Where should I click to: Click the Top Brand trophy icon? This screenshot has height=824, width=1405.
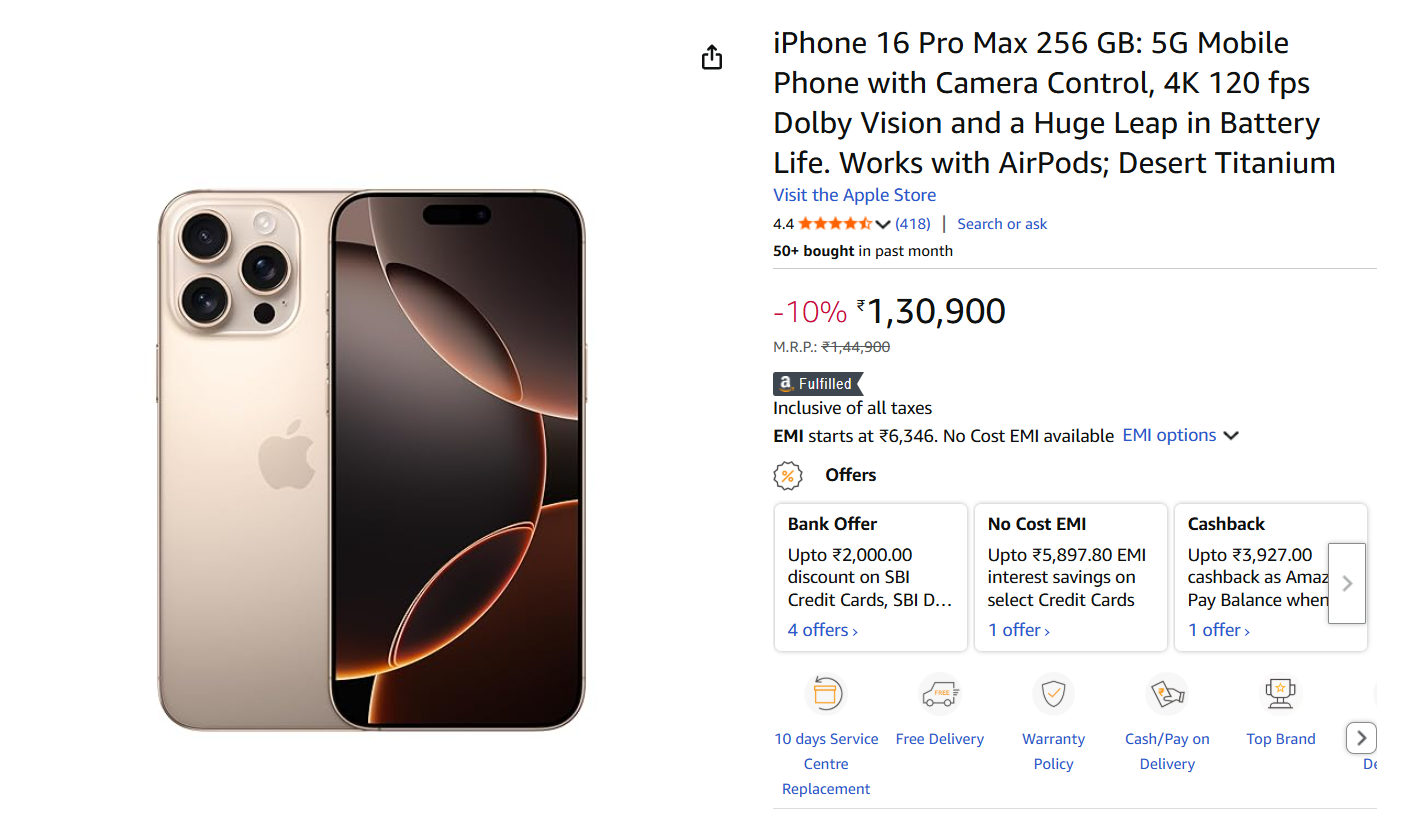point(1280,693)
